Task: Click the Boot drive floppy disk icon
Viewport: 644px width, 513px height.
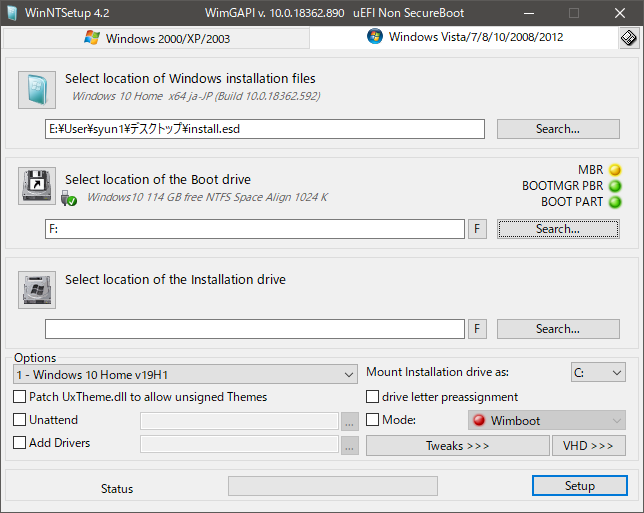Action: pyautogui.click(x=37, y=186)
